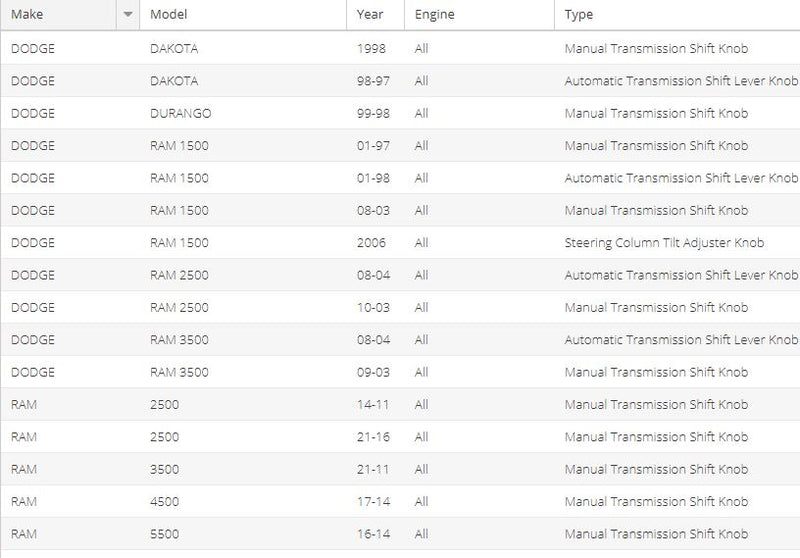
Task: Sort table by Make column header
Action: coord(59,14)
